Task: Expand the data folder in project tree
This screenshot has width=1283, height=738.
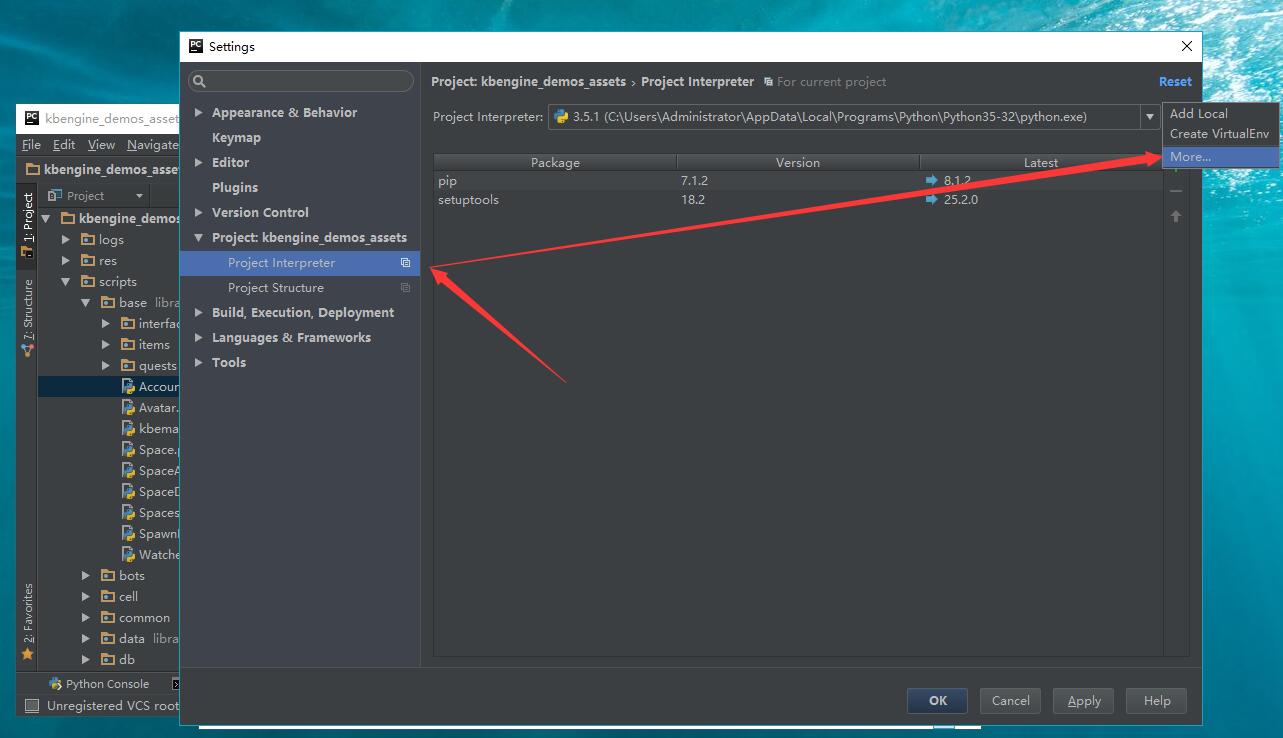Action: (86, 638)
